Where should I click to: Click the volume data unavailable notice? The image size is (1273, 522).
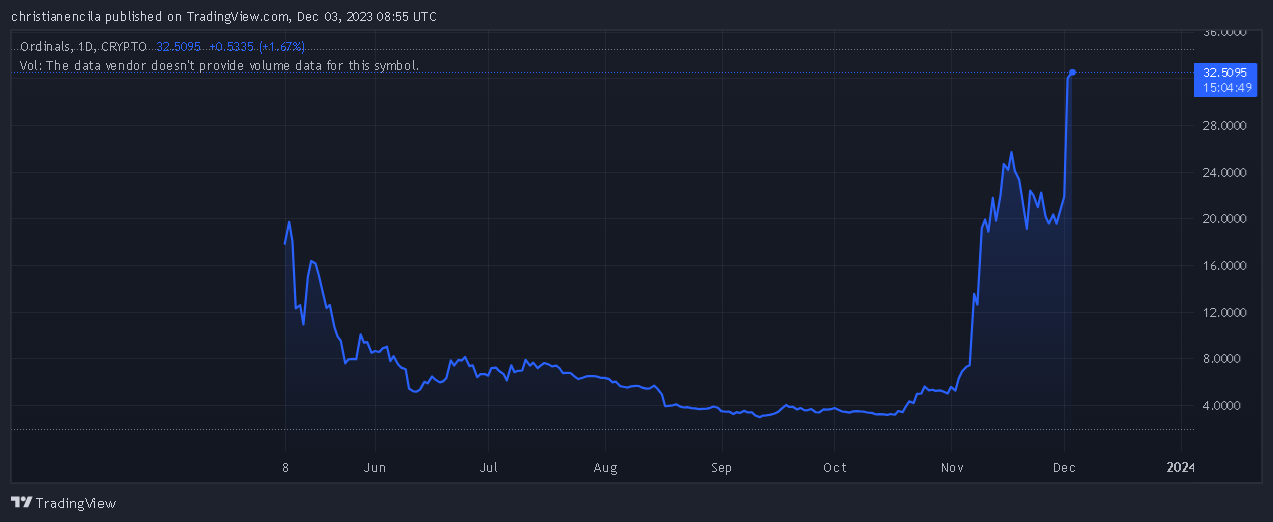coord(219,66)
